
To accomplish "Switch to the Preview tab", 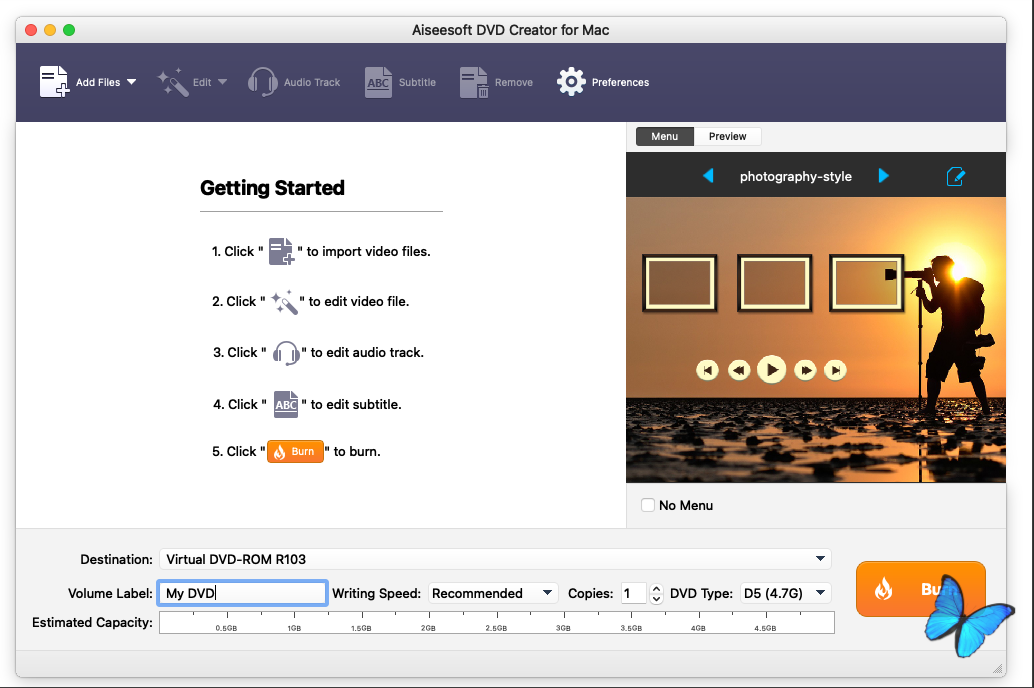I will 727,136.
